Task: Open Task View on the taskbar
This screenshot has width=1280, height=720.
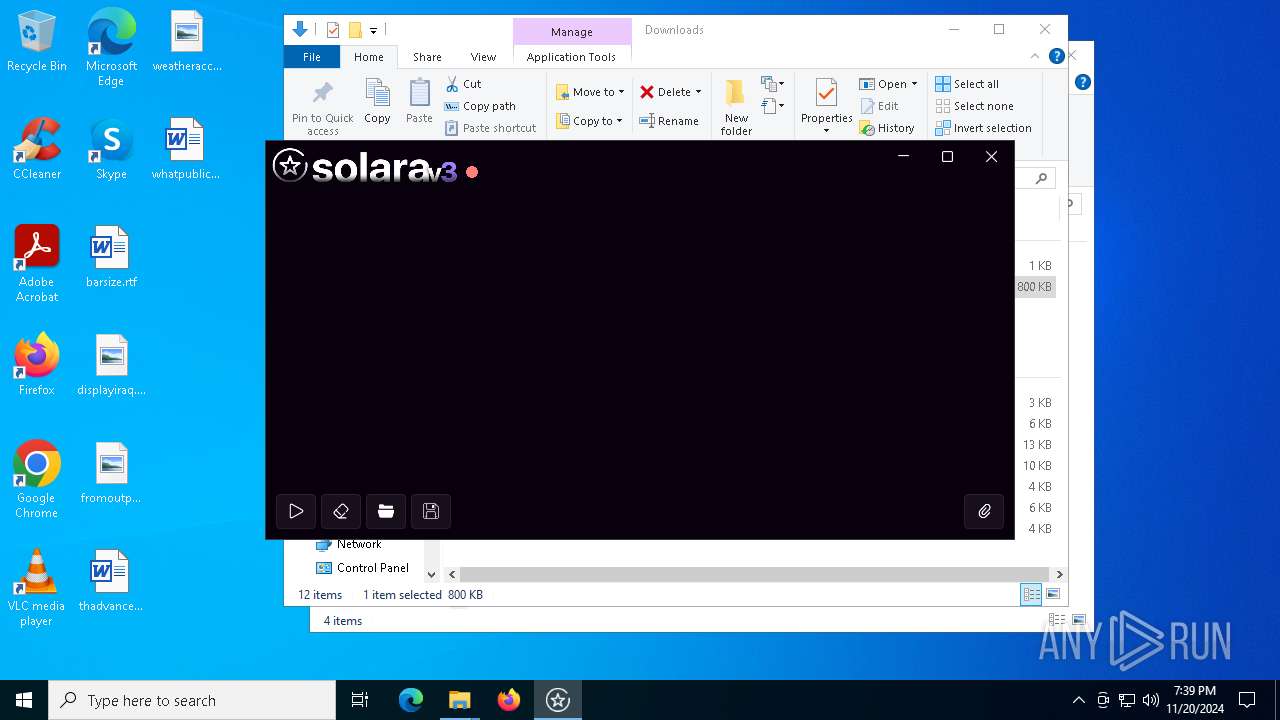Action: click(360, 700)
